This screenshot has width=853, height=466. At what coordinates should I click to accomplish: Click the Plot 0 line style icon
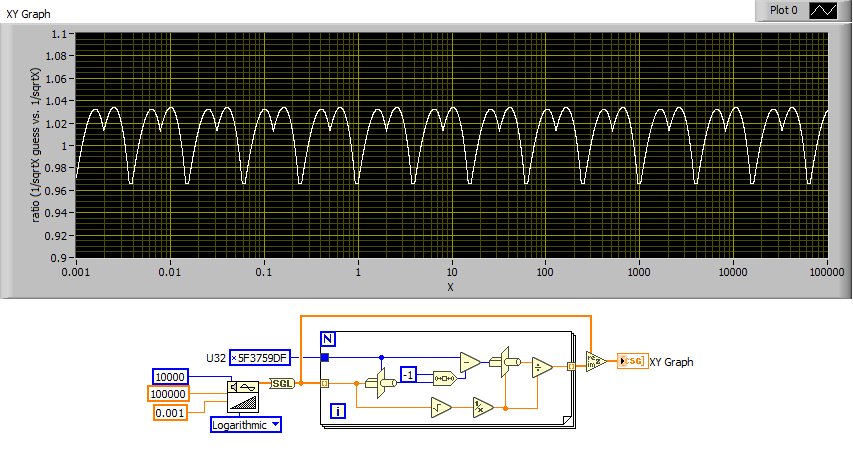pyautogui.click(x=823, y=10)
